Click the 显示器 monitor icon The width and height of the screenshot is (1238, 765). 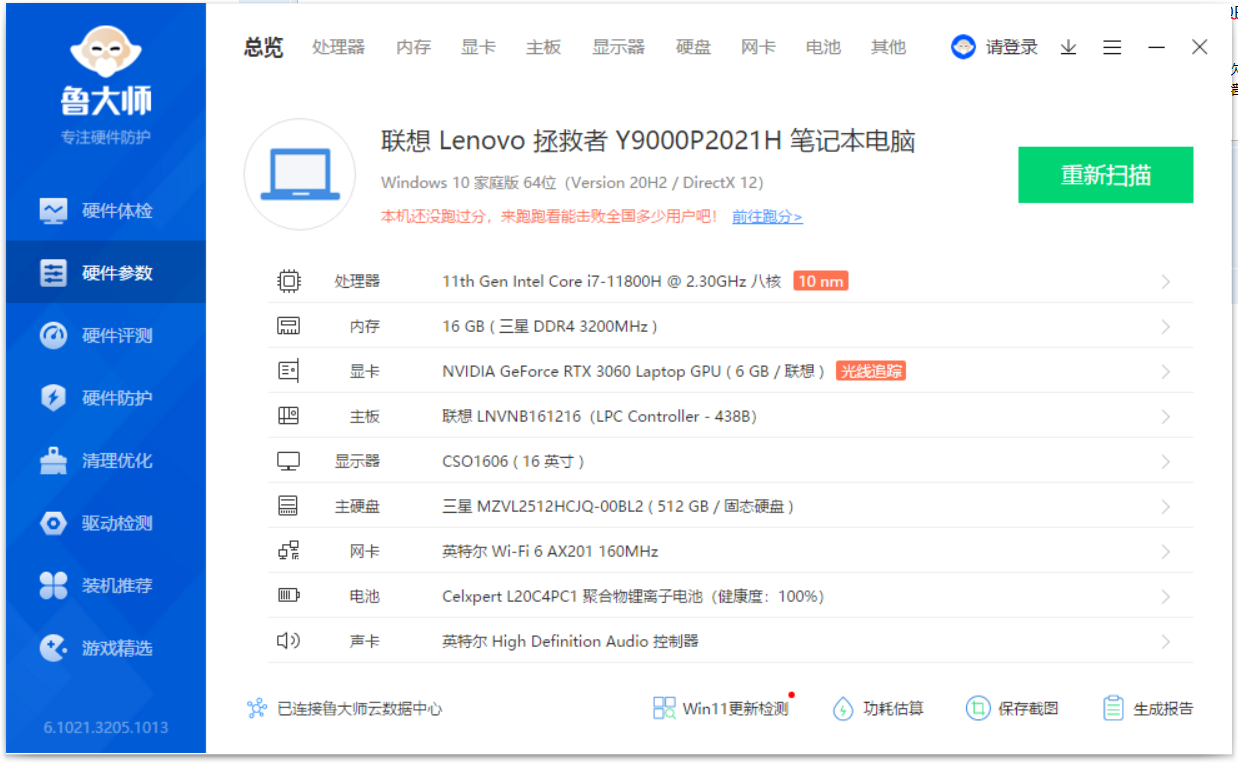click(x=288, y=461)
